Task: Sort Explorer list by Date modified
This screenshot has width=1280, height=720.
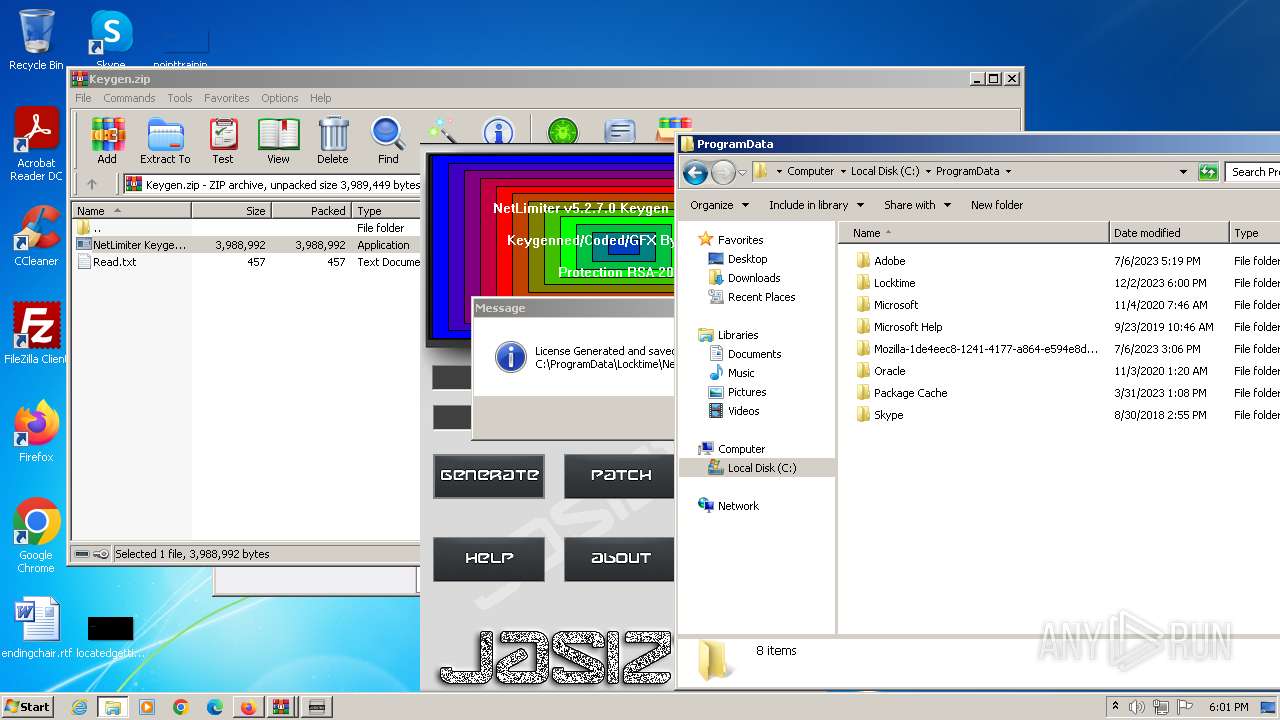Action: pos(1169,233)
